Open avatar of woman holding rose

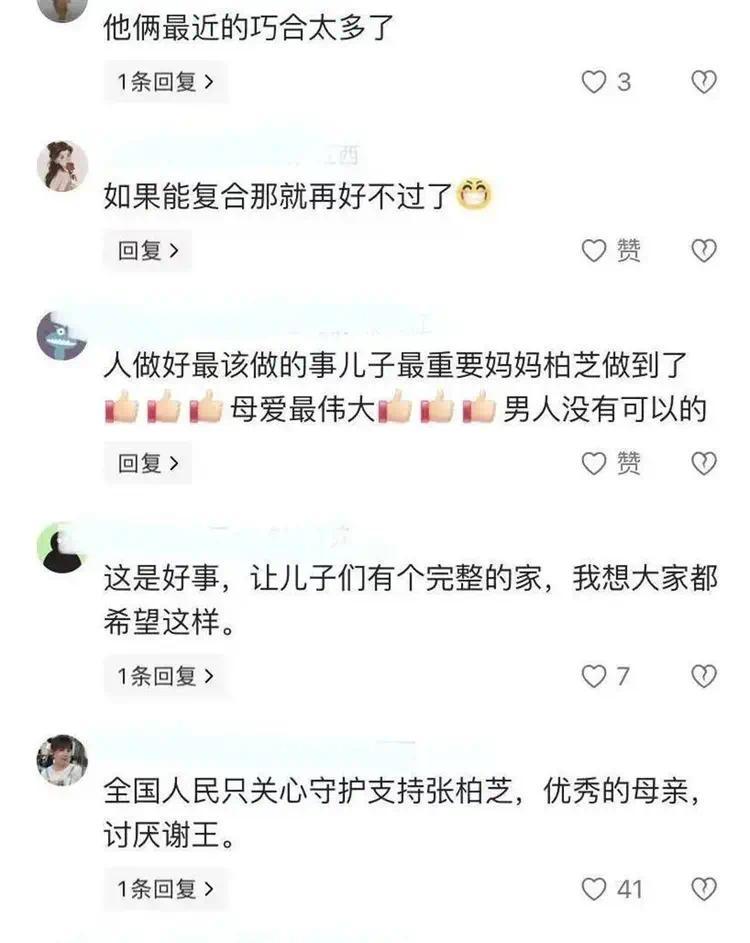pos(63,166)
